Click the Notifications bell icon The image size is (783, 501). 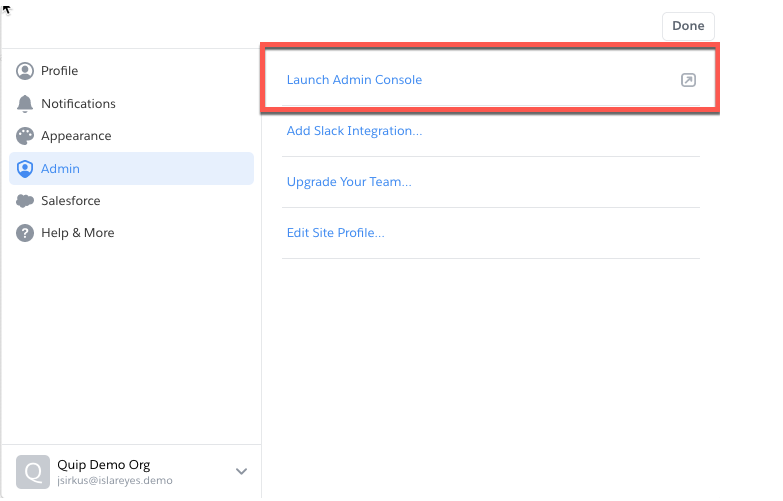click(25, 104)
